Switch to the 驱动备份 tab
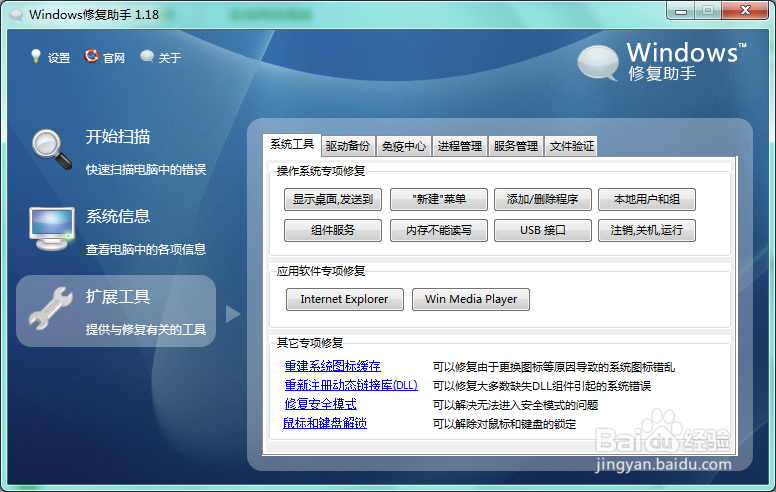 [348, 146]
